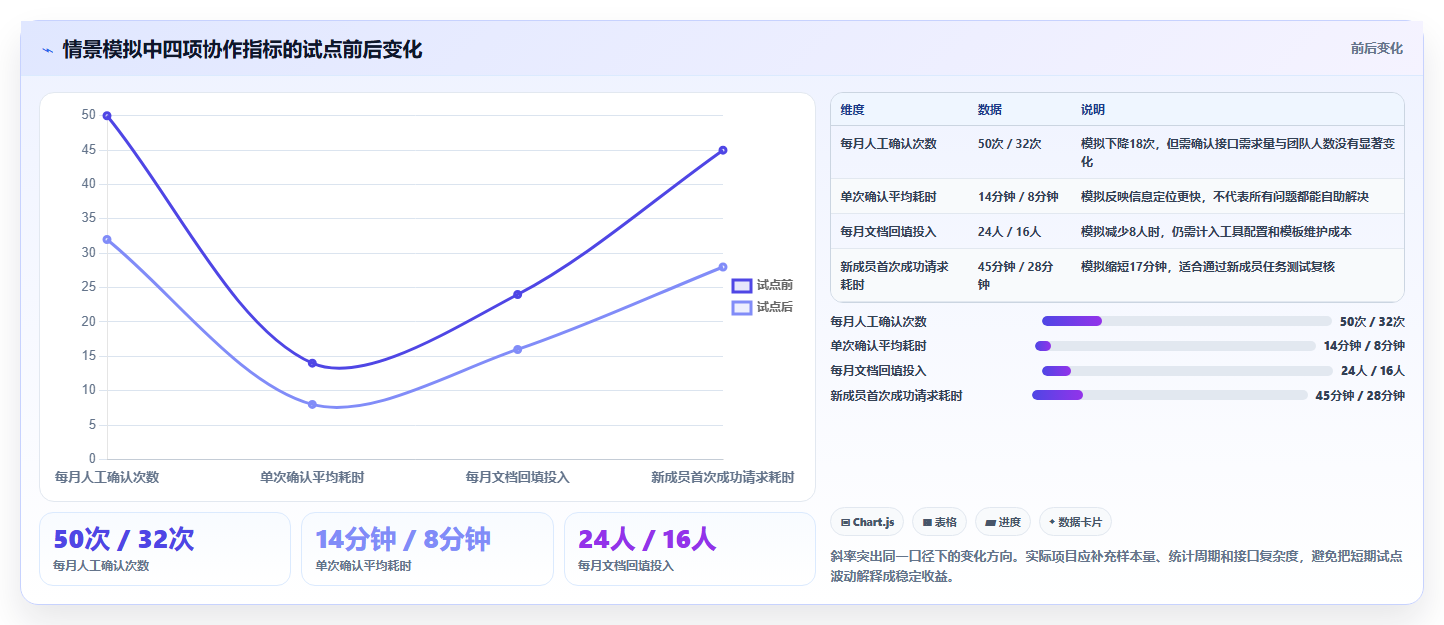The image size is (1444, 625).
Task: Click the 数据卡片 tag chip
Action: [x=1075, y=522]
